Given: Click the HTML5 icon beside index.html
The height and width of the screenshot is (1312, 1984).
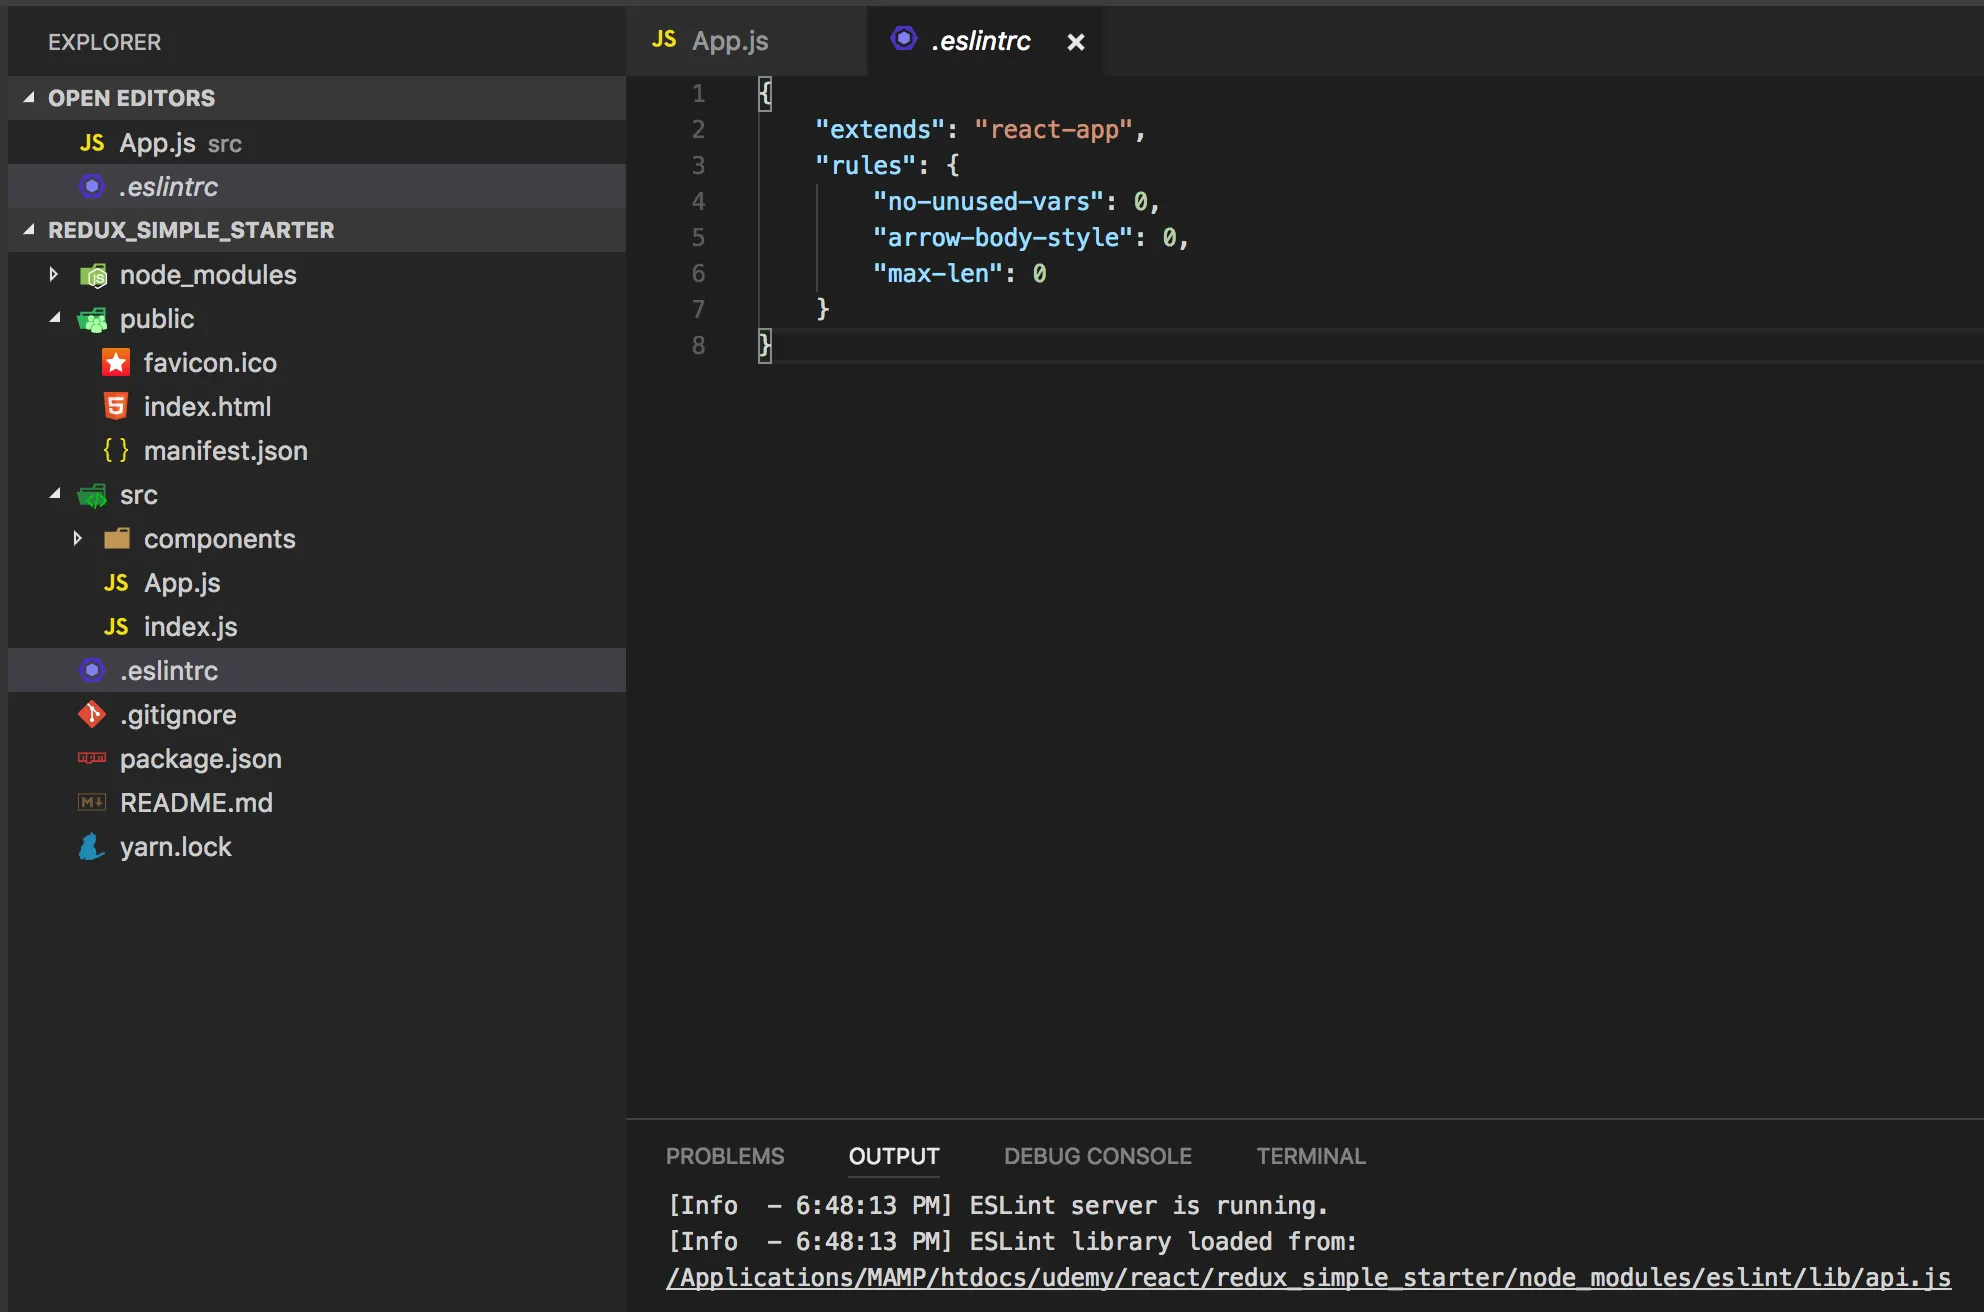Looking at the screenshot, I should coord(116,407).
